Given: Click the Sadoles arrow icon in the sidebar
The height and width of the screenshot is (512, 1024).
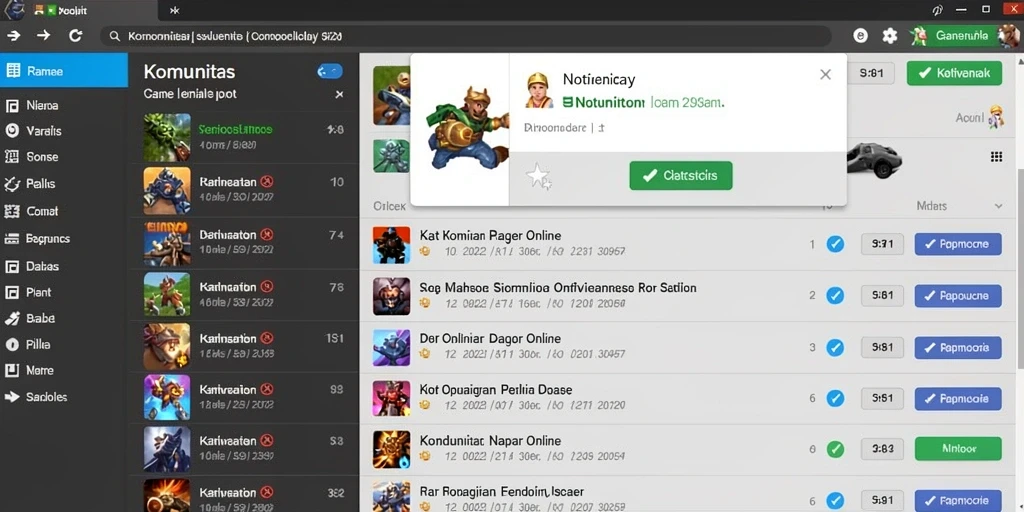Looking at the screenshot, I should click(12, 396).
